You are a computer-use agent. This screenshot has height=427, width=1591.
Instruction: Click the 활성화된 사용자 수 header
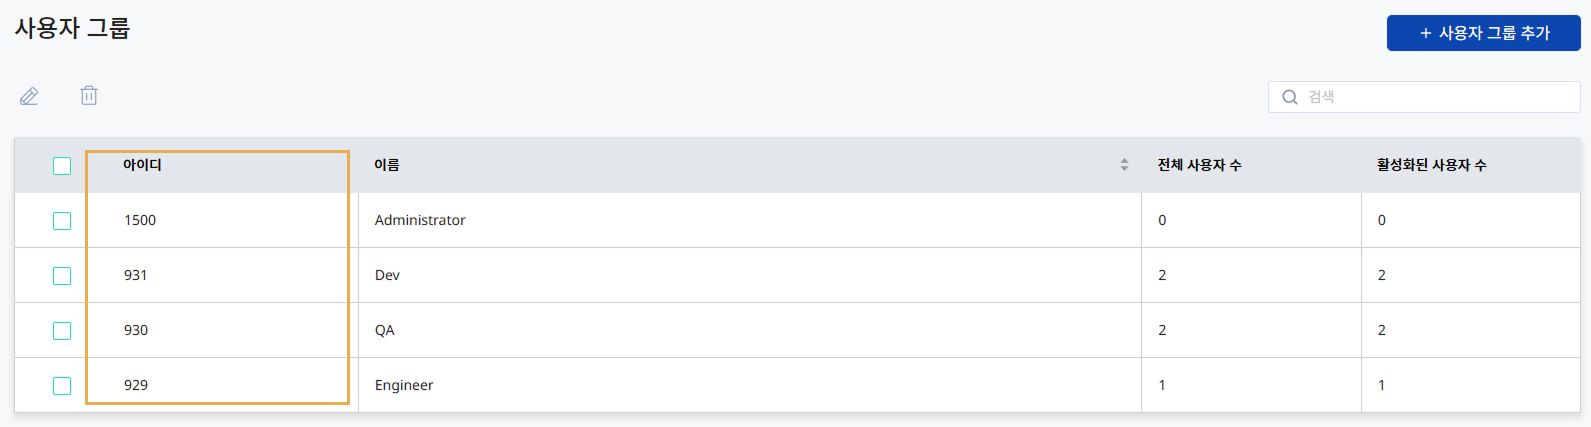(1431, 165)
